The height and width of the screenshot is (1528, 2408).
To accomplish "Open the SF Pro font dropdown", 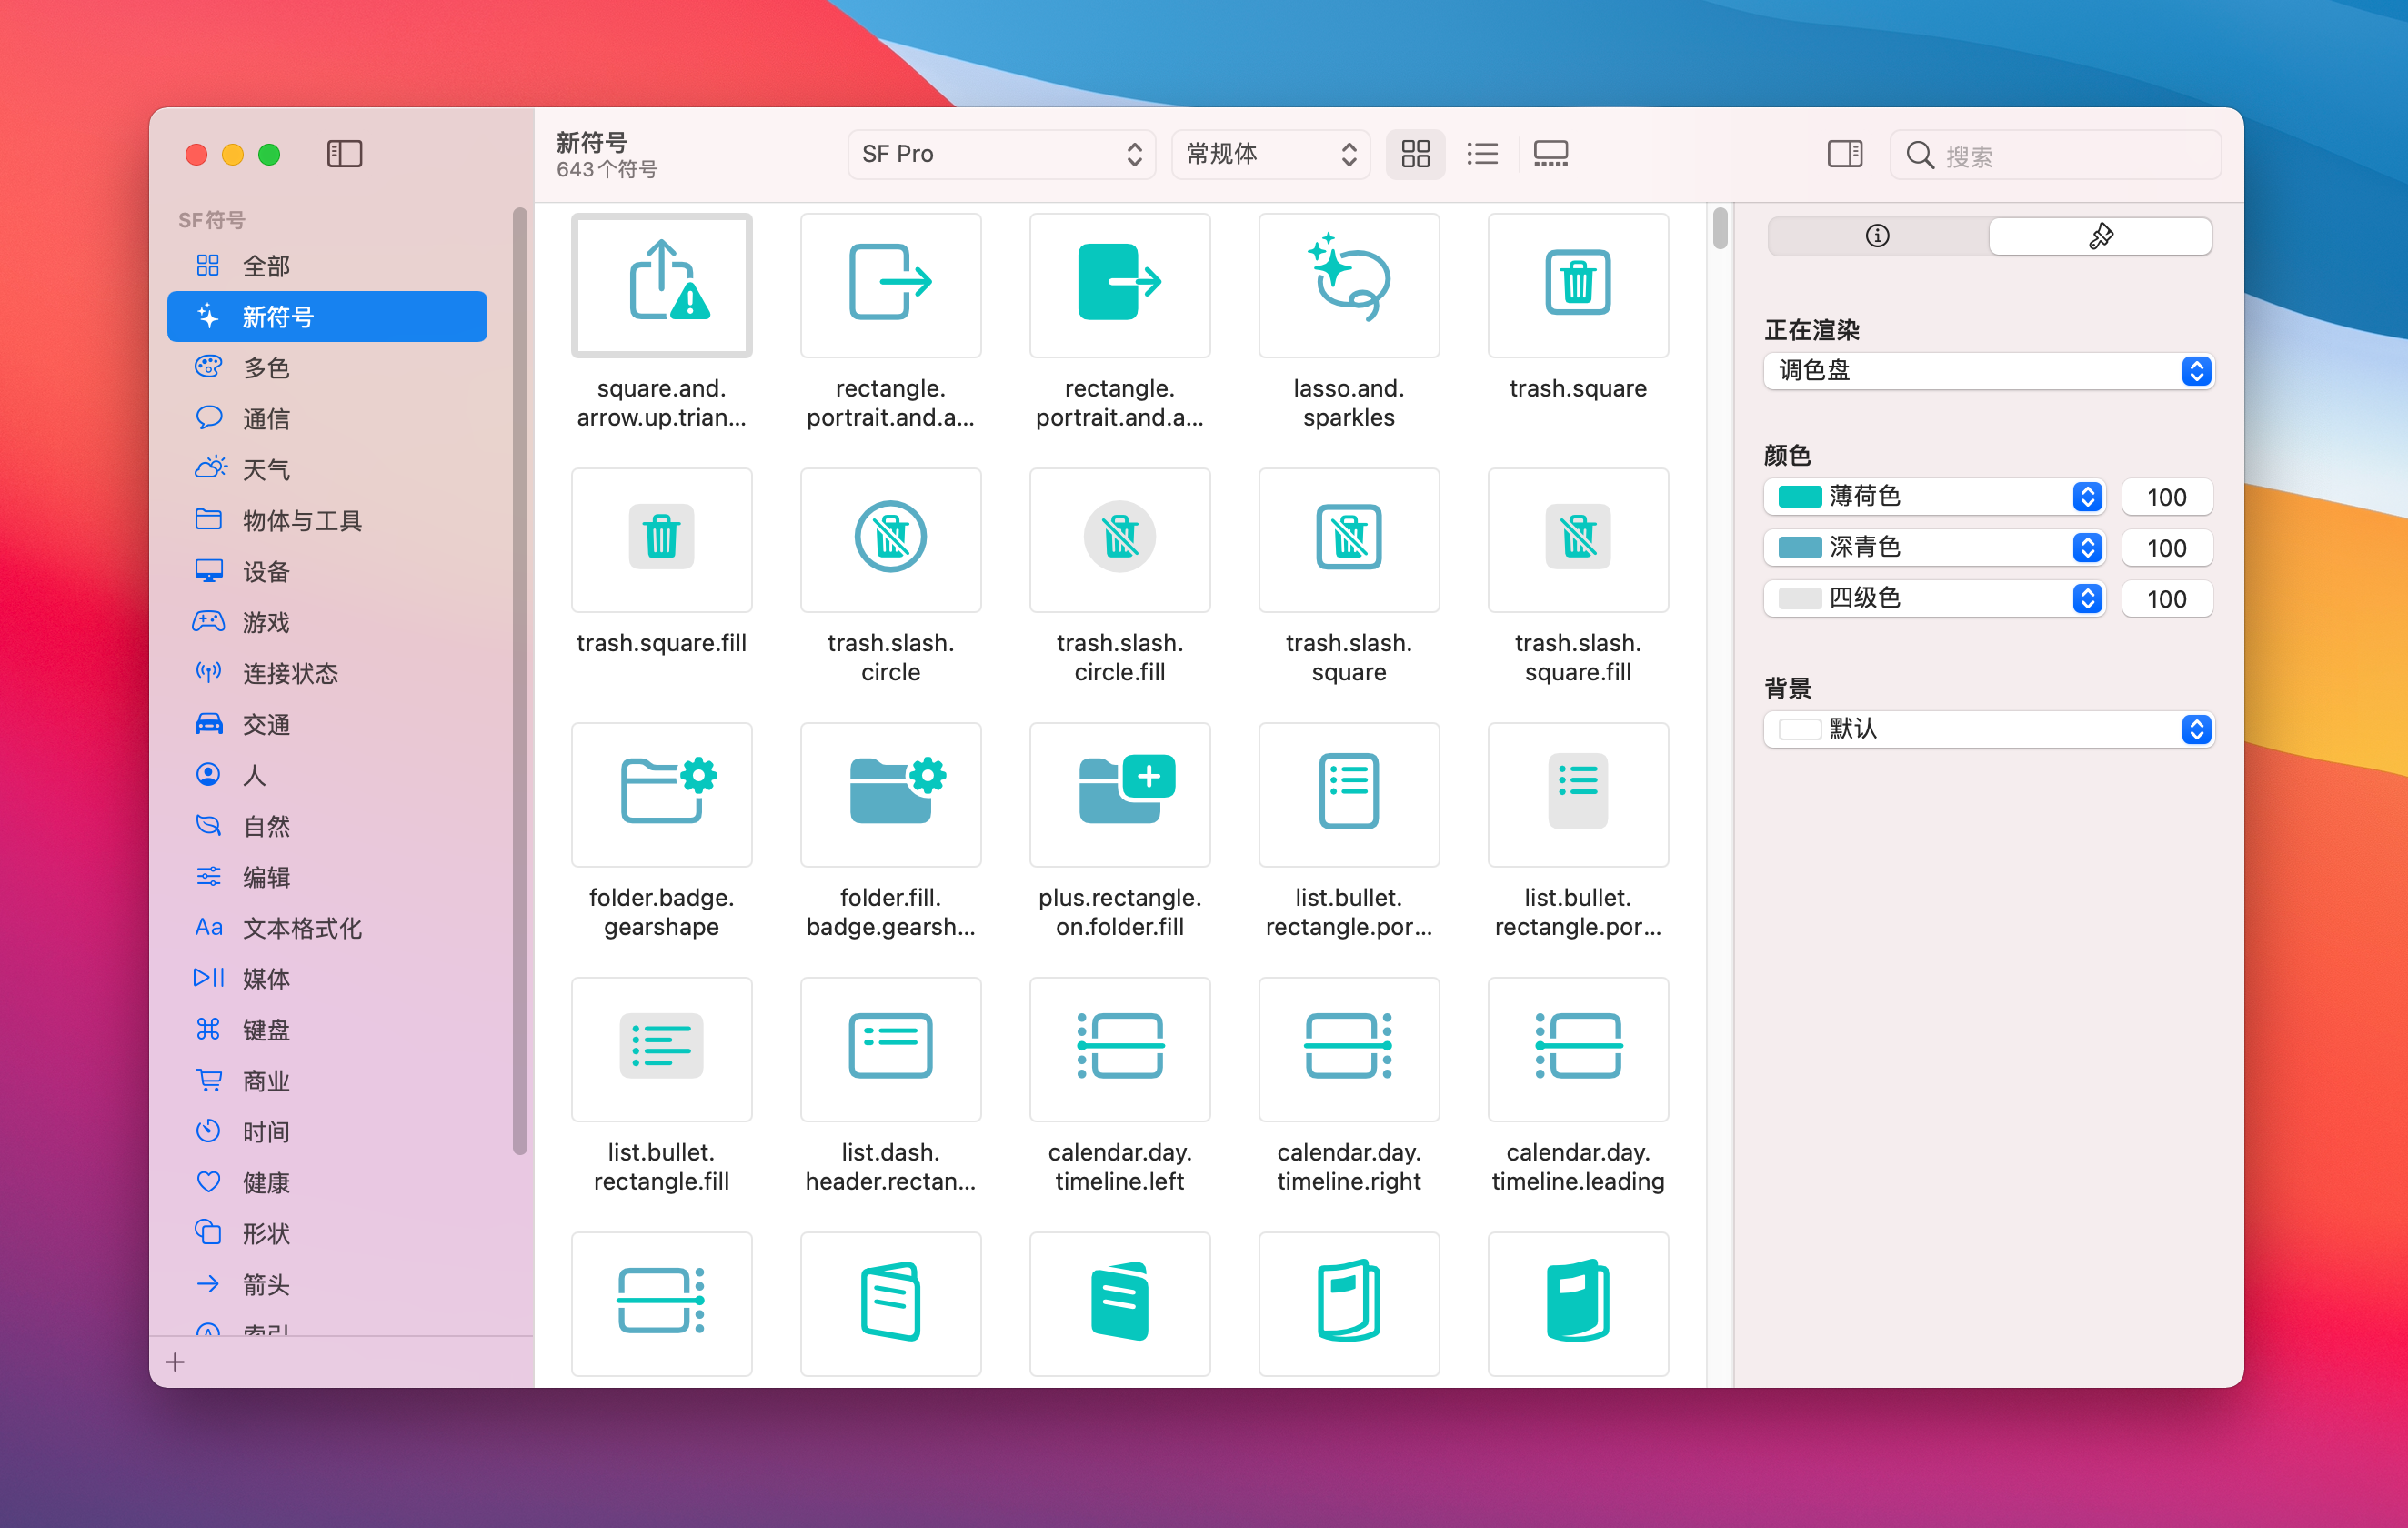I will 1001,154.
